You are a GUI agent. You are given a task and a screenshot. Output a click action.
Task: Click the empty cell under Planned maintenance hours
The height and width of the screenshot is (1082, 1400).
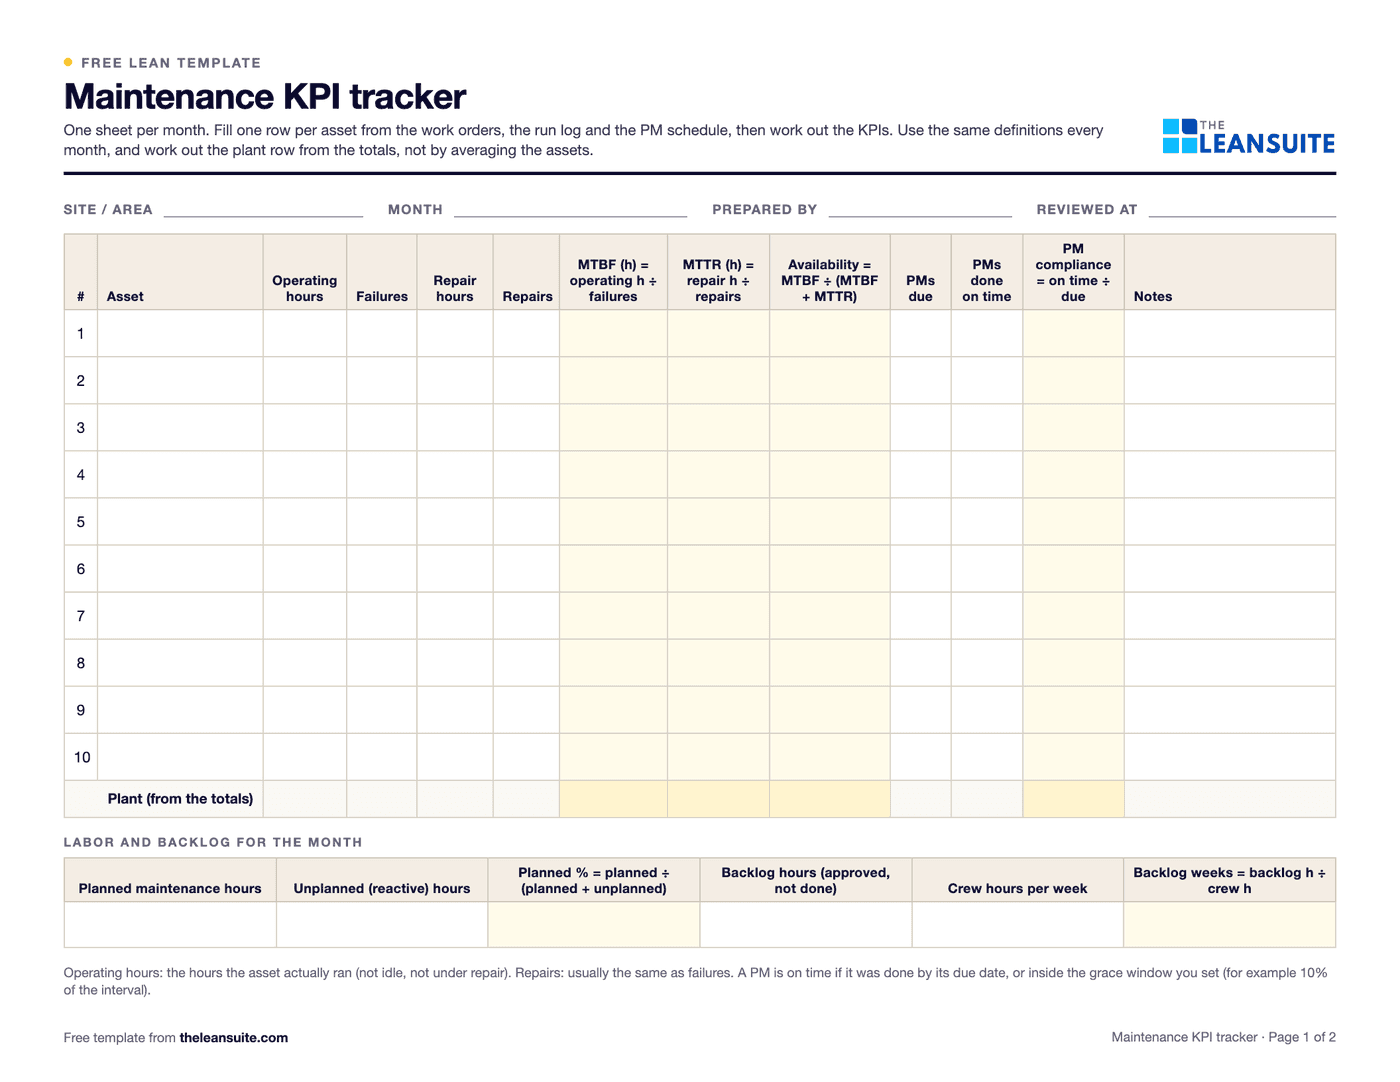170,925
